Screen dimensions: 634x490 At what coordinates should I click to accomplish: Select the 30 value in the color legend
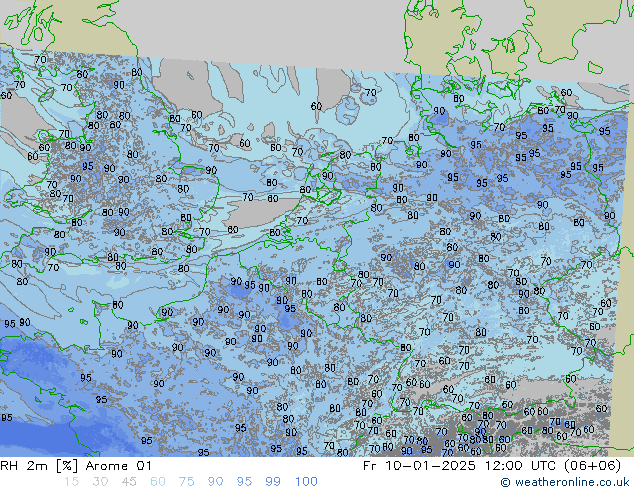[100, 482]
